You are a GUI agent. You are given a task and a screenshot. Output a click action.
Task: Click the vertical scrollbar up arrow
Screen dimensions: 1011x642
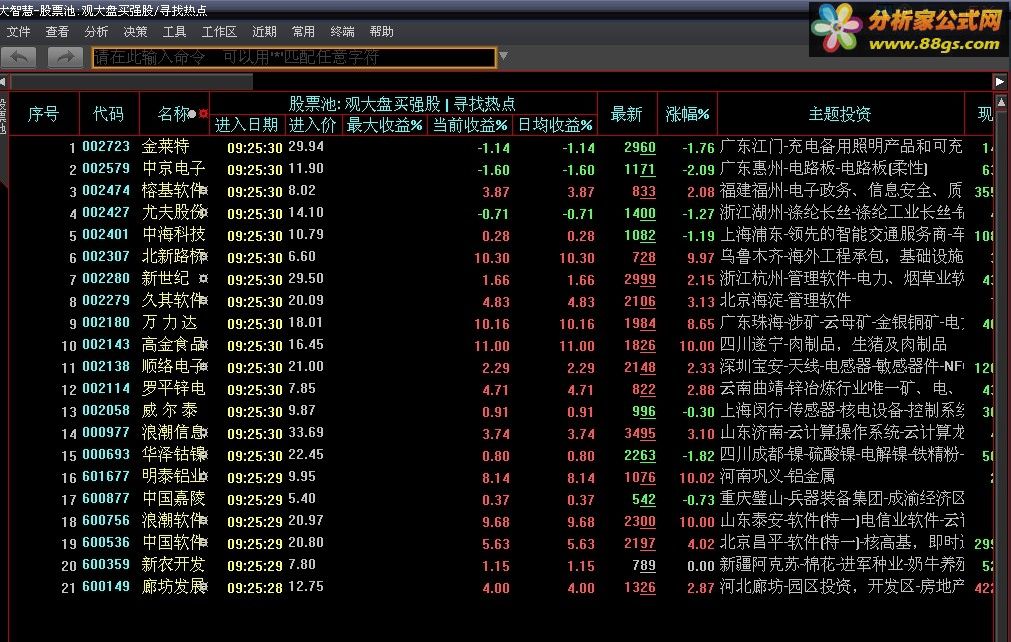click(1001, 102)
